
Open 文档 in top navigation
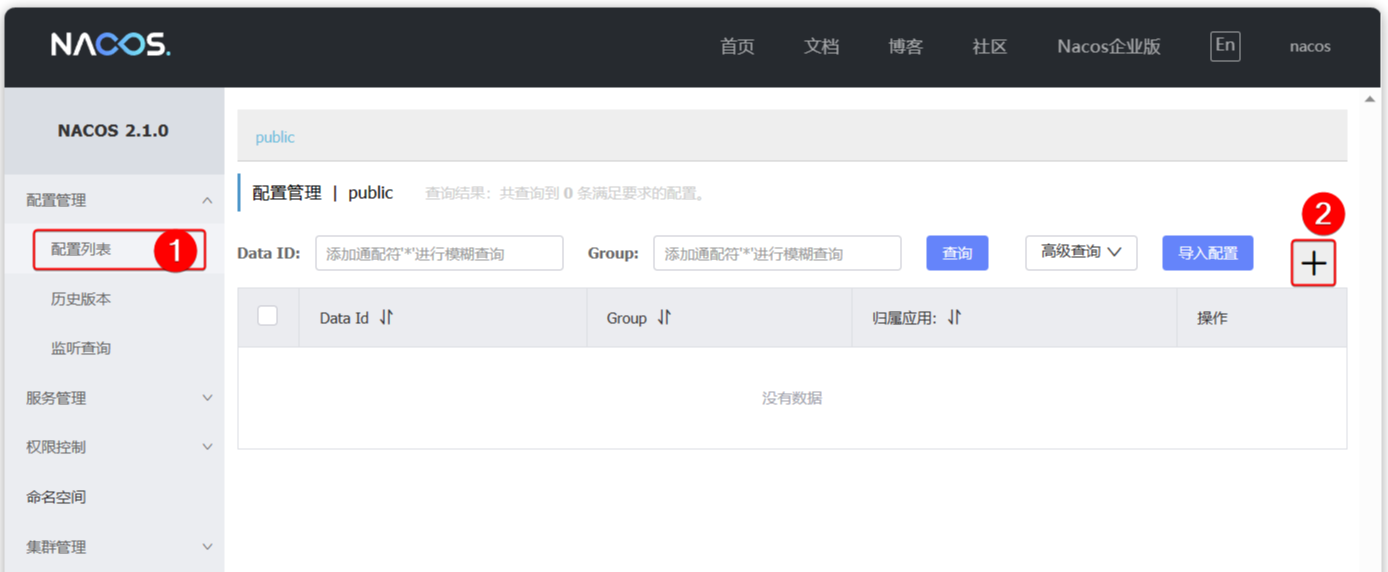coord(821,46)
